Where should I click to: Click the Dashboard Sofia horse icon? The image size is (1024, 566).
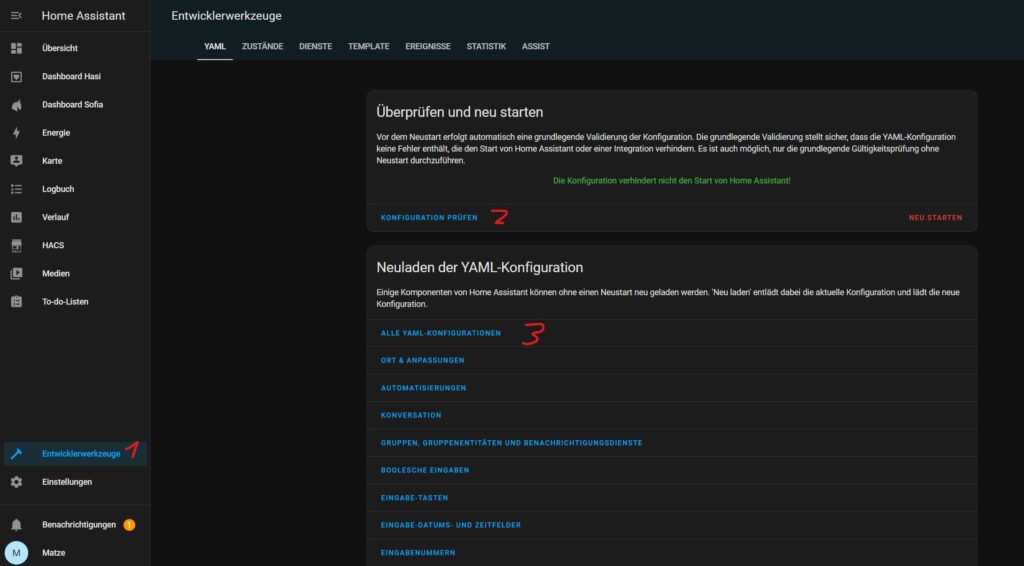tap(16, 104)
